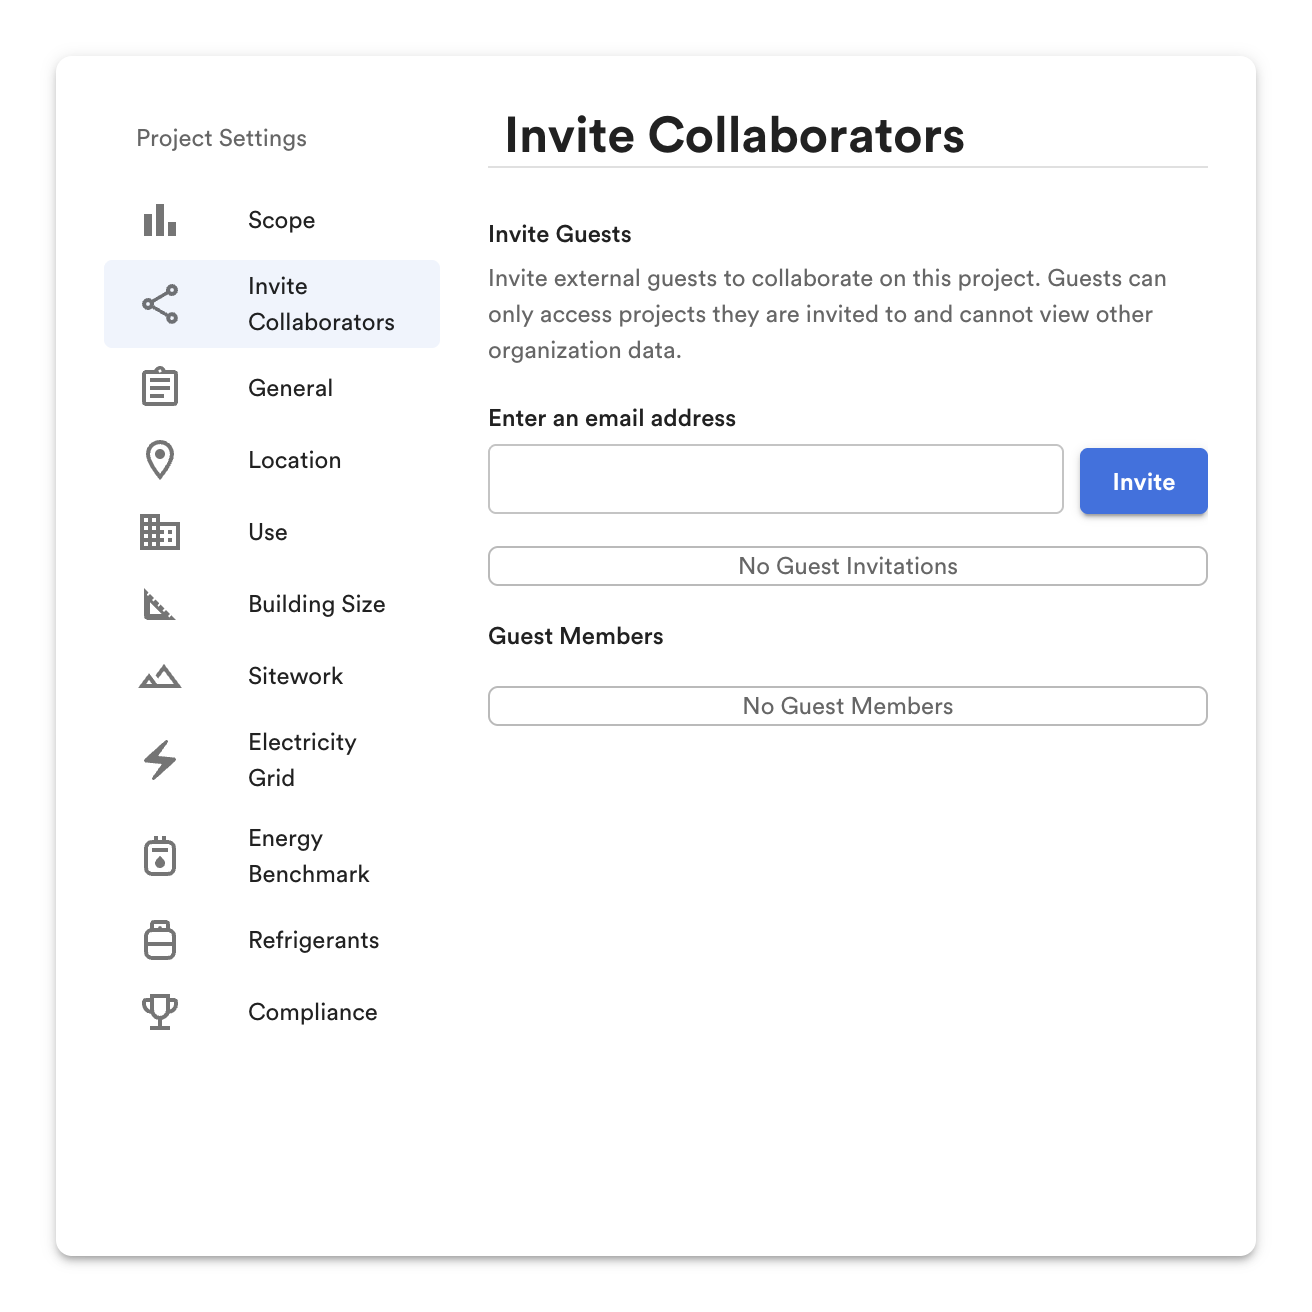Click the No Guest Members box

pyautogui.click(x=848, y=706)
